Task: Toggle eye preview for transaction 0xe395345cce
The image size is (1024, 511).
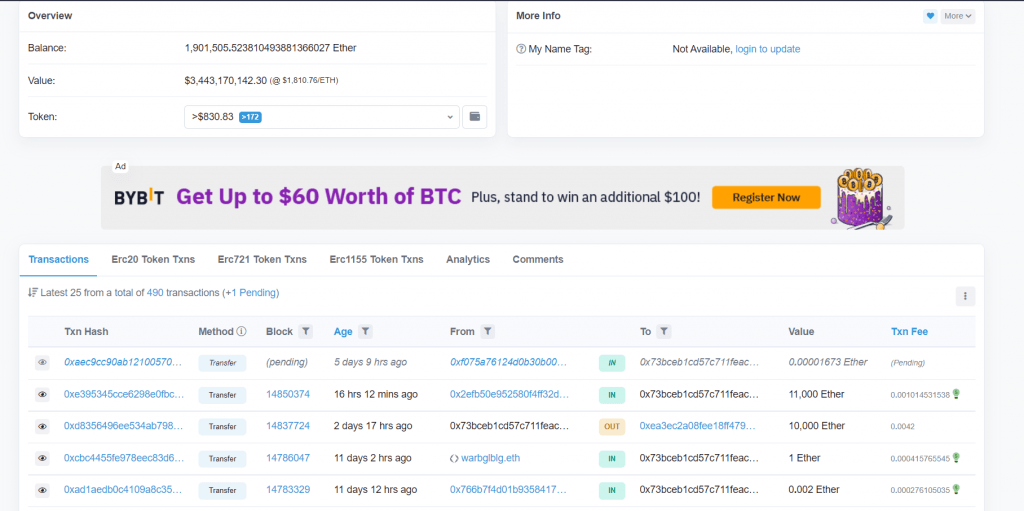Action: click(42, 395)
